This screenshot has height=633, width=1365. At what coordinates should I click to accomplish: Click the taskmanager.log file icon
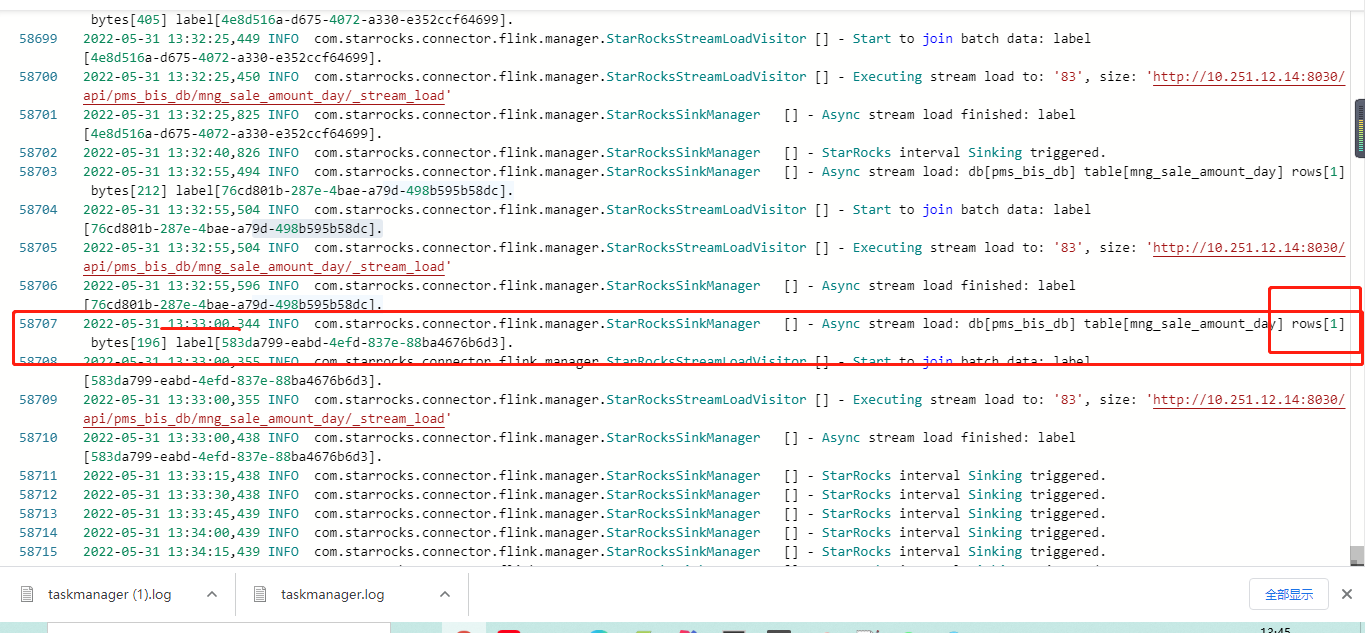pyautogui.click(x=260, y=594)
